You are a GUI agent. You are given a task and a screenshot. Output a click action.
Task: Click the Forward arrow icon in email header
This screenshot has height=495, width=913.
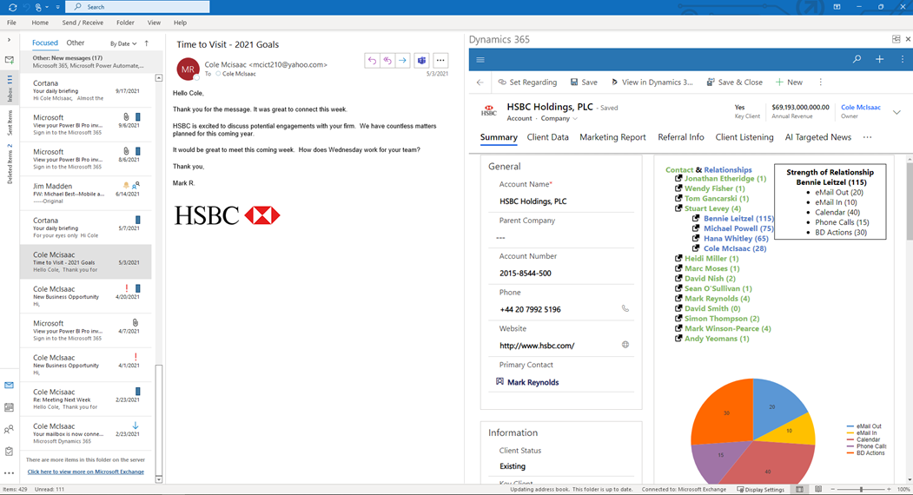pyautogui.click(x=402, y=60)
